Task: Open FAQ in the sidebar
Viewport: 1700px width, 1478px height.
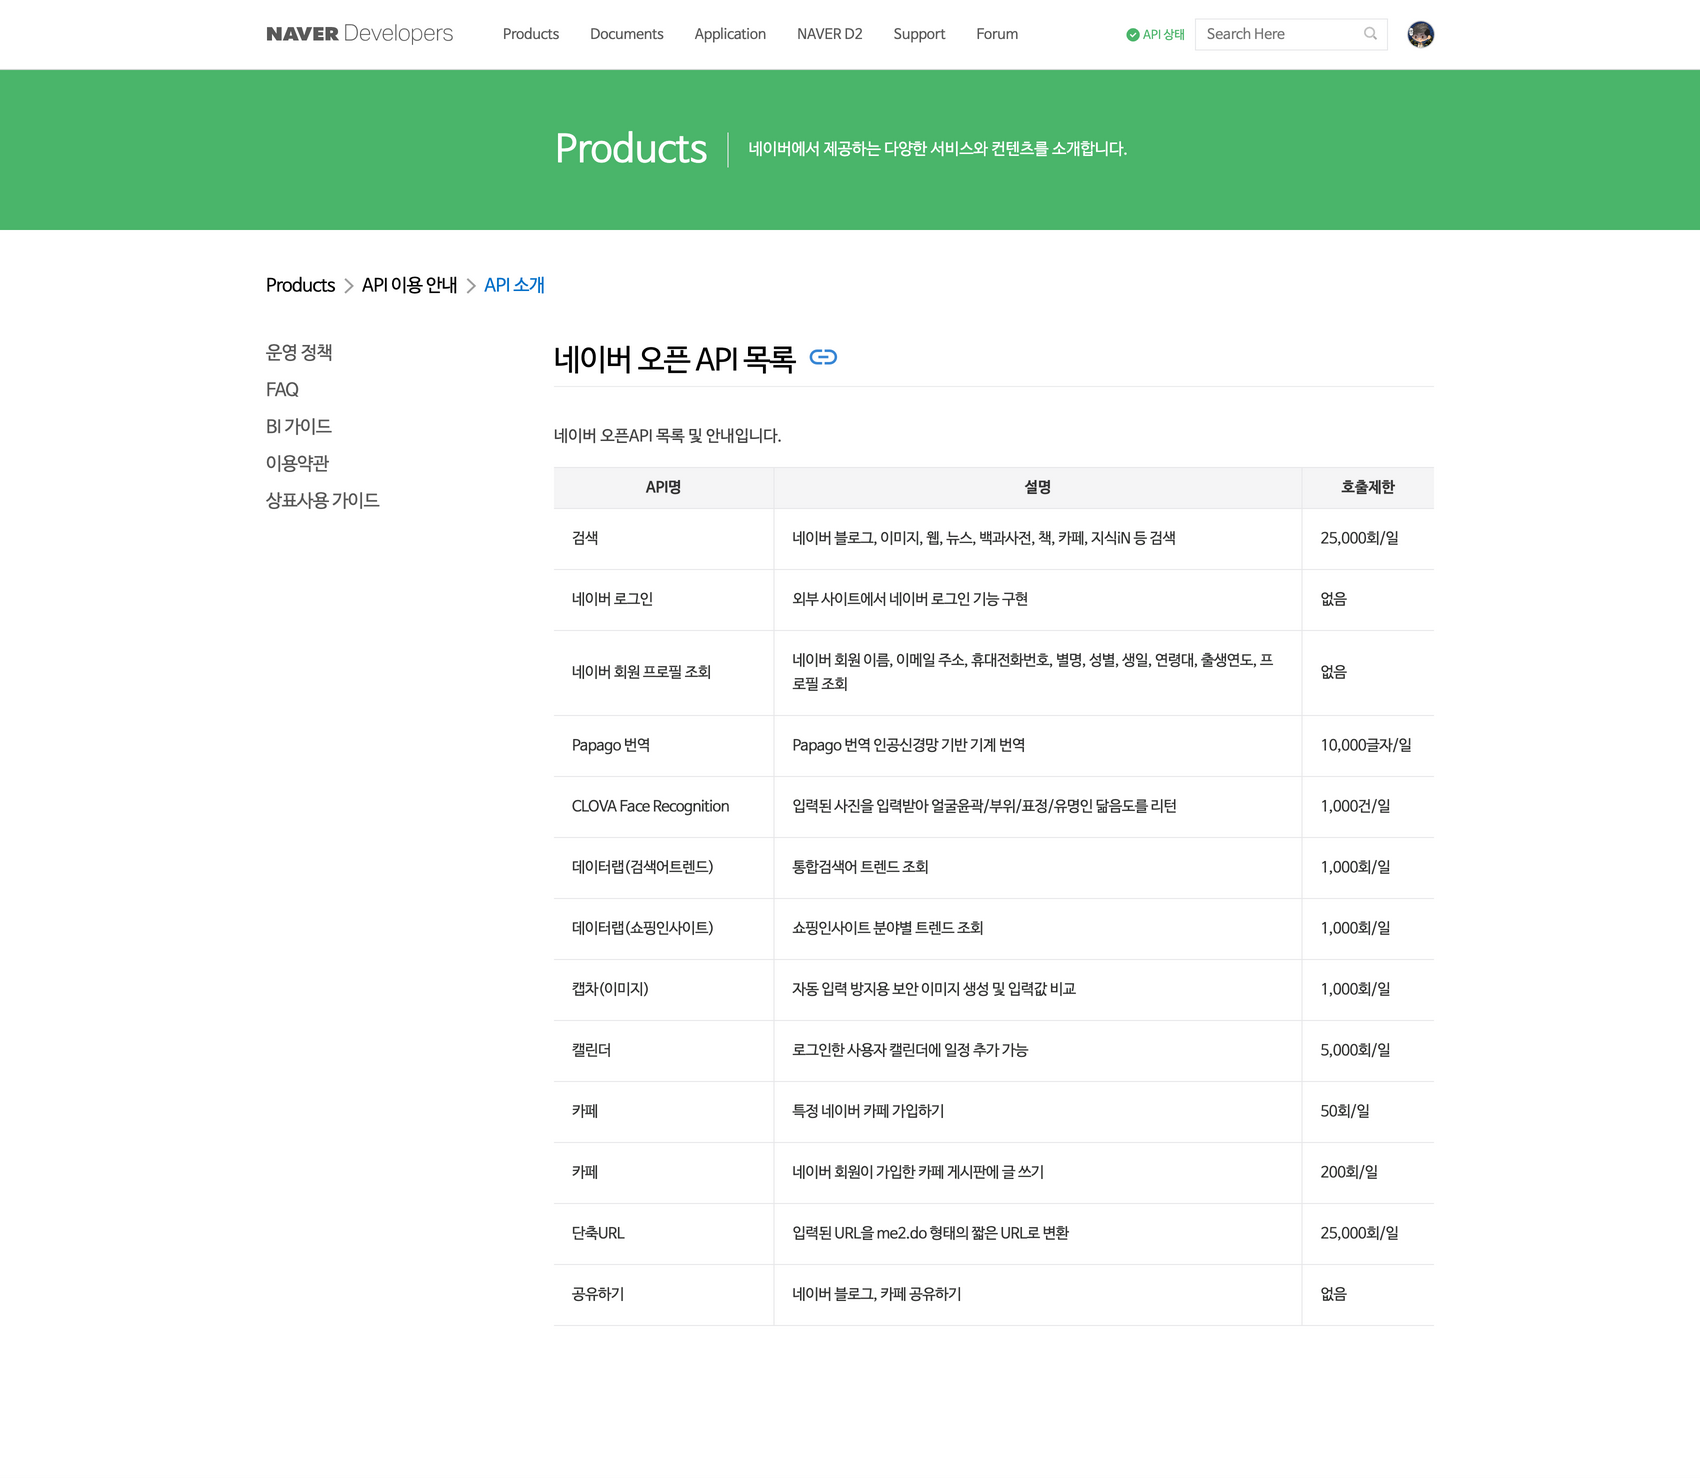Action: tap(282, 389)
